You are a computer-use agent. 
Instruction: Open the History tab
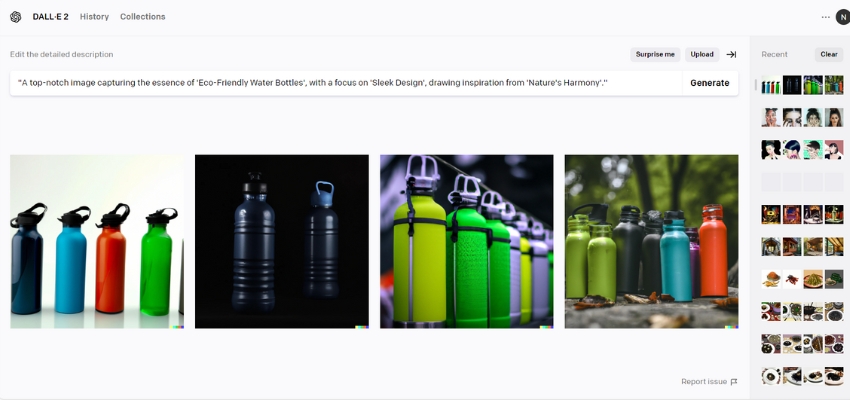tap(94, 17)
